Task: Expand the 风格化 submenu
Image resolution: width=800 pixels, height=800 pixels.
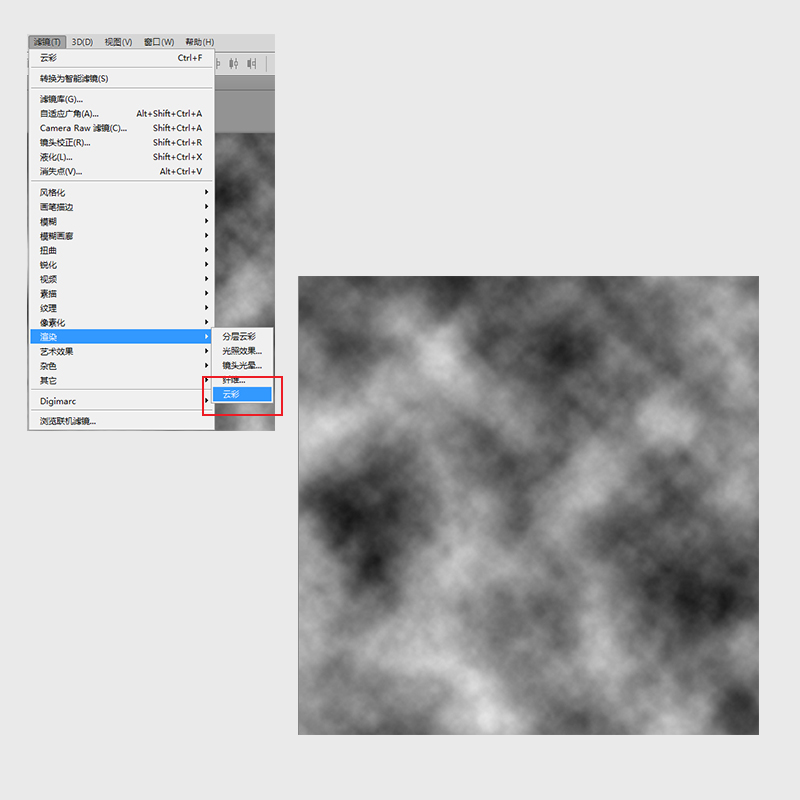Action: pyautogui.click(x=121, y=192)
